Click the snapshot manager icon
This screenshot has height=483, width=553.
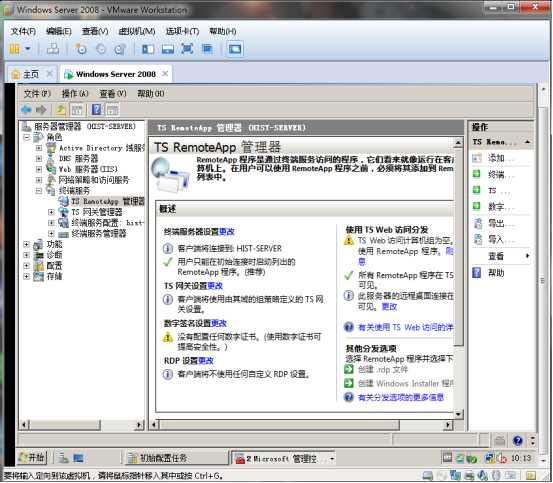pos(120,49)
